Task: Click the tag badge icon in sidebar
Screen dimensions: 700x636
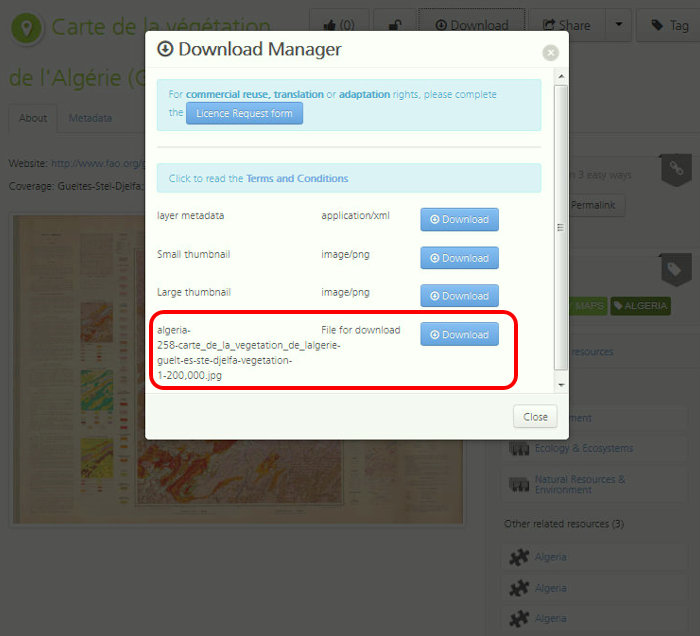Action: (x=676, y=269)
